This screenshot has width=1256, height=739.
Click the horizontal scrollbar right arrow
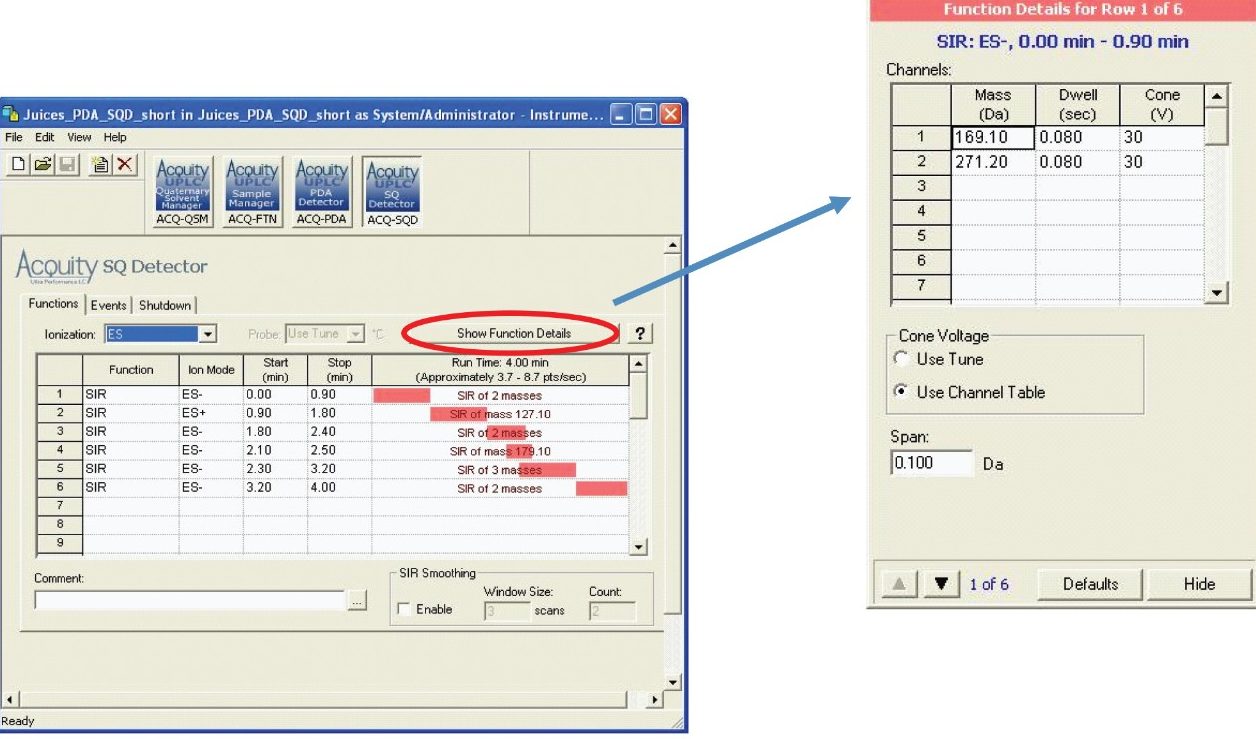tap(655, 699)
